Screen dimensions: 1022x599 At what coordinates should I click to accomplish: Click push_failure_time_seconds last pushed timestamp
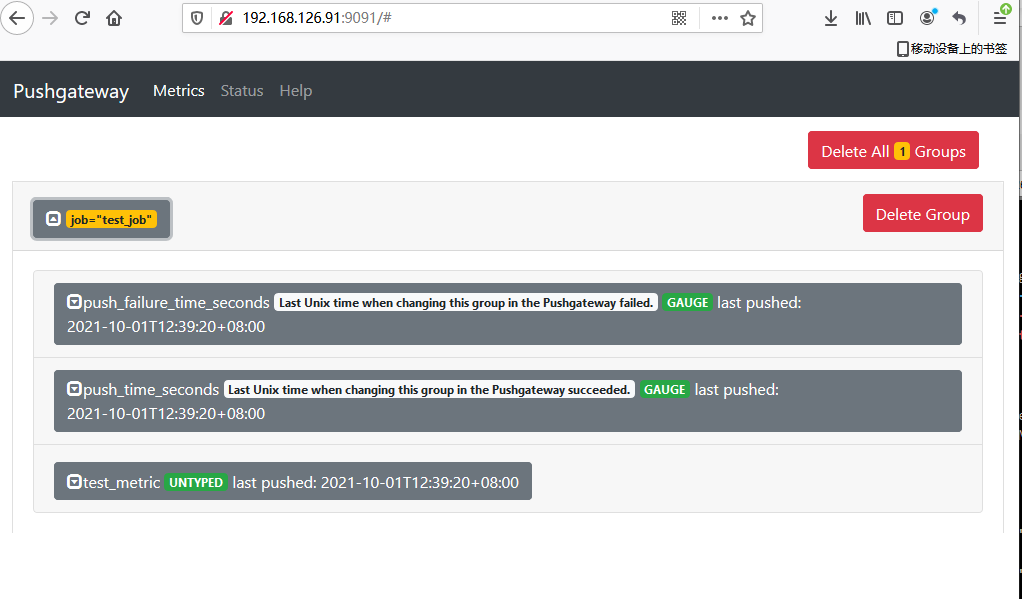166,327
